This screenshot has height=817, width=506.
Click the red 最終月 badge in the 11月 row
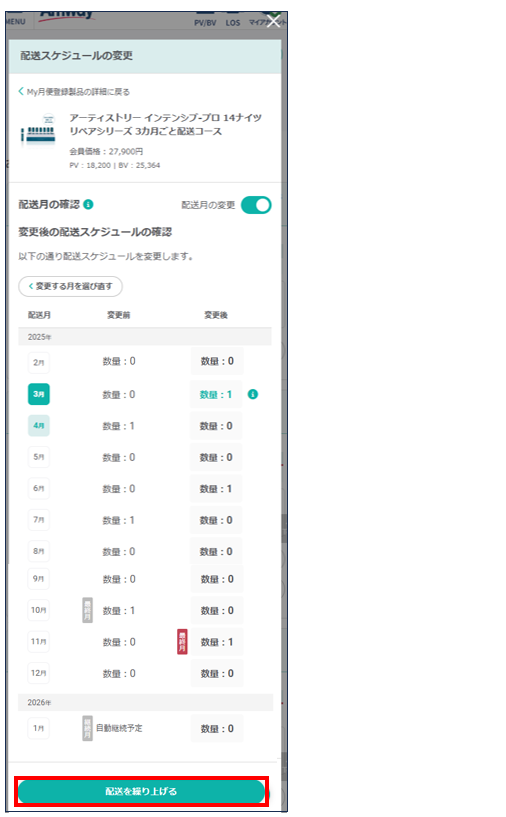[182, 641]
